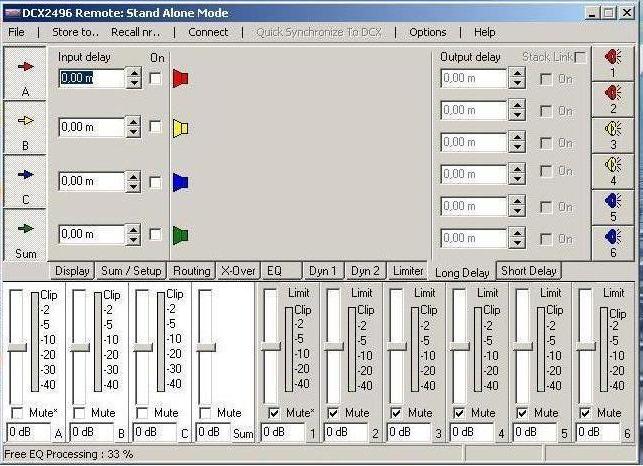Increase output 5 delay with up arrow
The height and width of the screenshot is (466, 643).
[517, 201]
